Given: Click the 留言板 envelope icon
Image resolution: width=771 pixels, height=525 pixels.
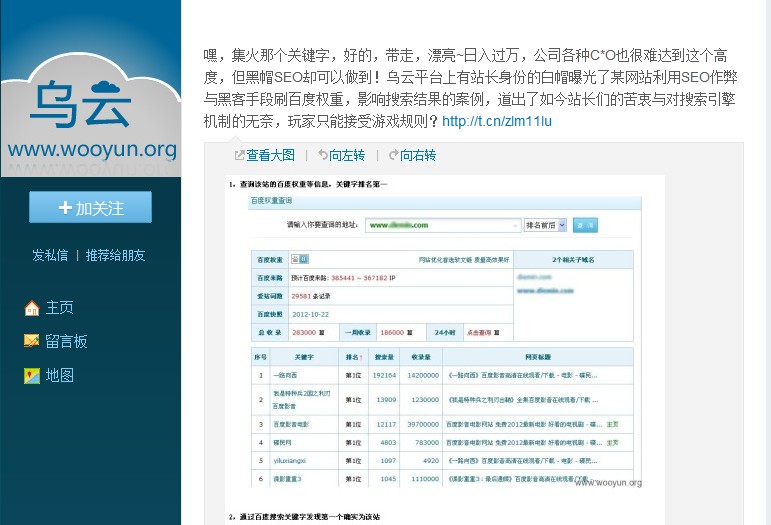Looking at the screenshot, I should click(32, 341).
